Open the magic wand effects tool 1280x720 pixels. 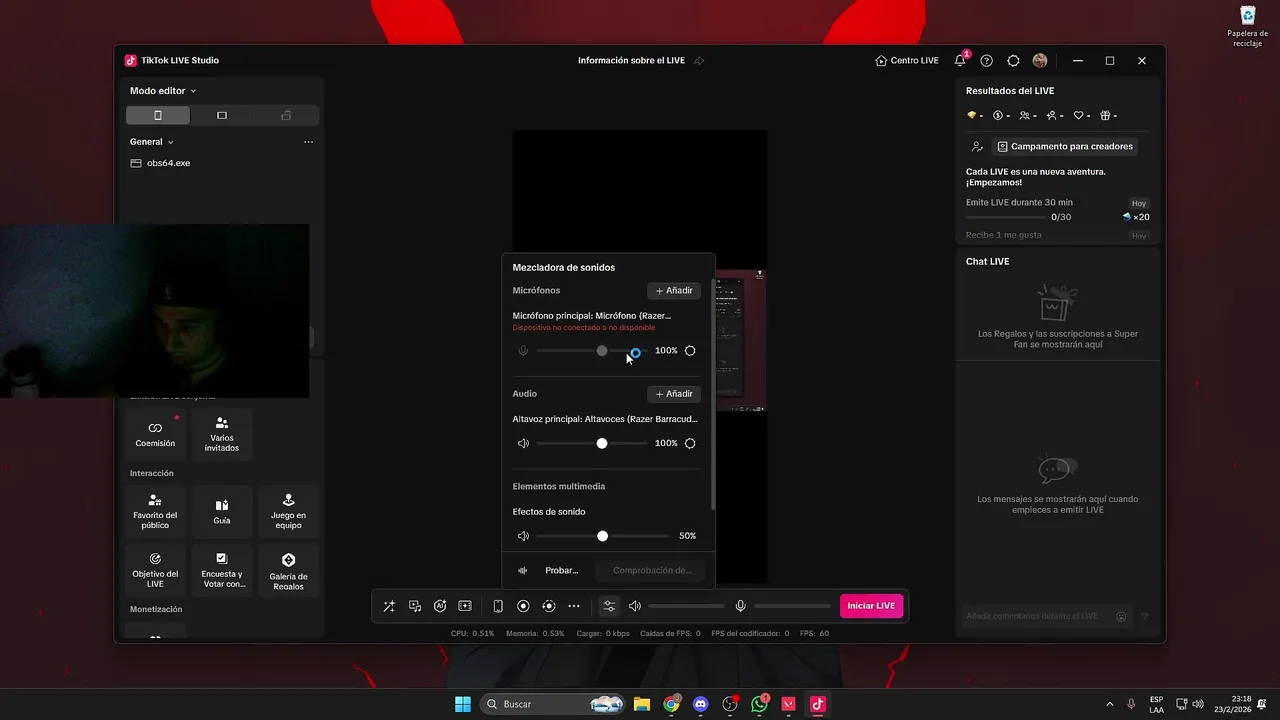pos(389,606)
